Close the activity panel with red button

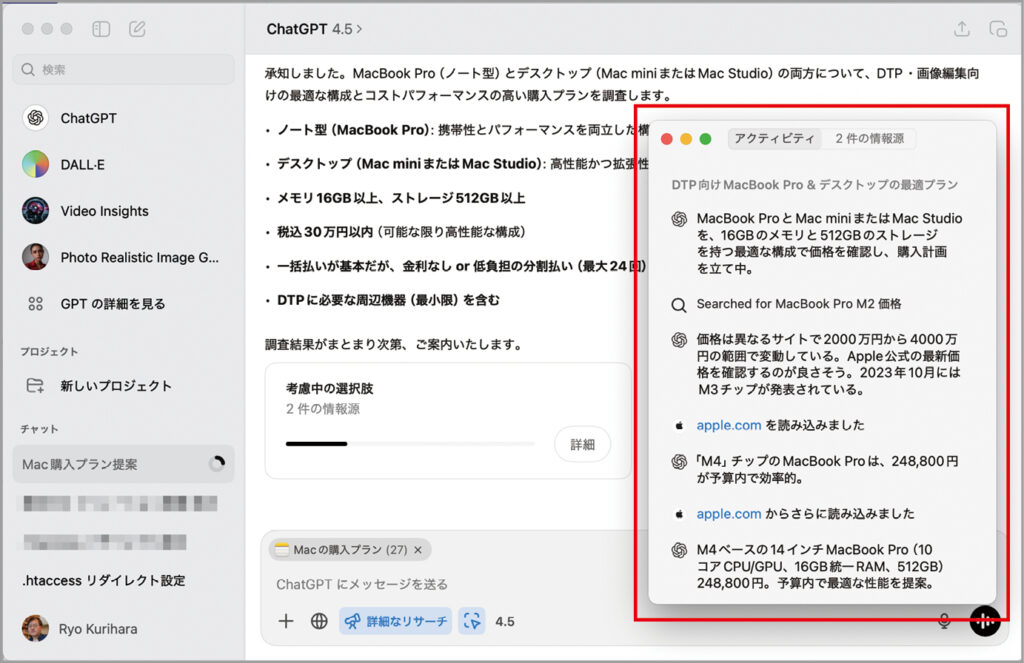pyautogui.click(x=667, y=138)
